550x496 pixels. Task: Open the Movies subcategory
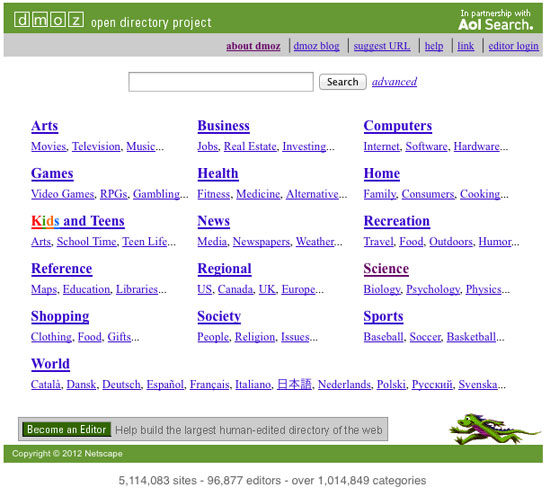point(48,146)
